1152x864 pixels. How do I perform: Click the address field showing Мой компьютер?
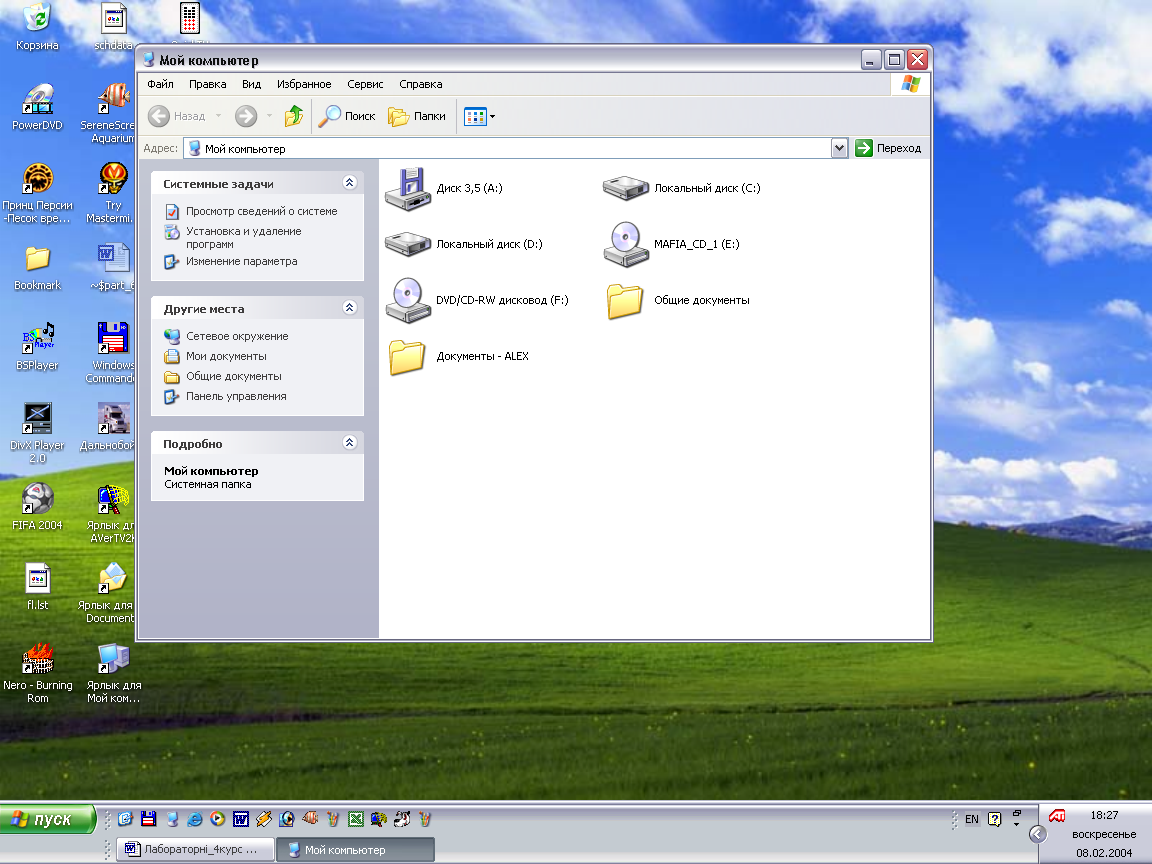click(508, 148)
